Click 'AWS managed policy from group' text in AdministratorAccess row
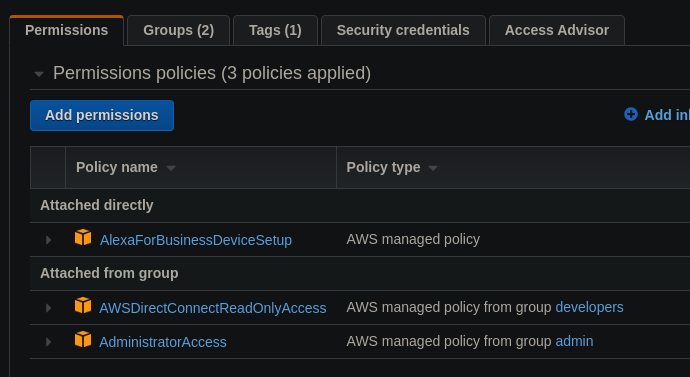Screen dimensions: 690x377 click(x=449, y=341)
